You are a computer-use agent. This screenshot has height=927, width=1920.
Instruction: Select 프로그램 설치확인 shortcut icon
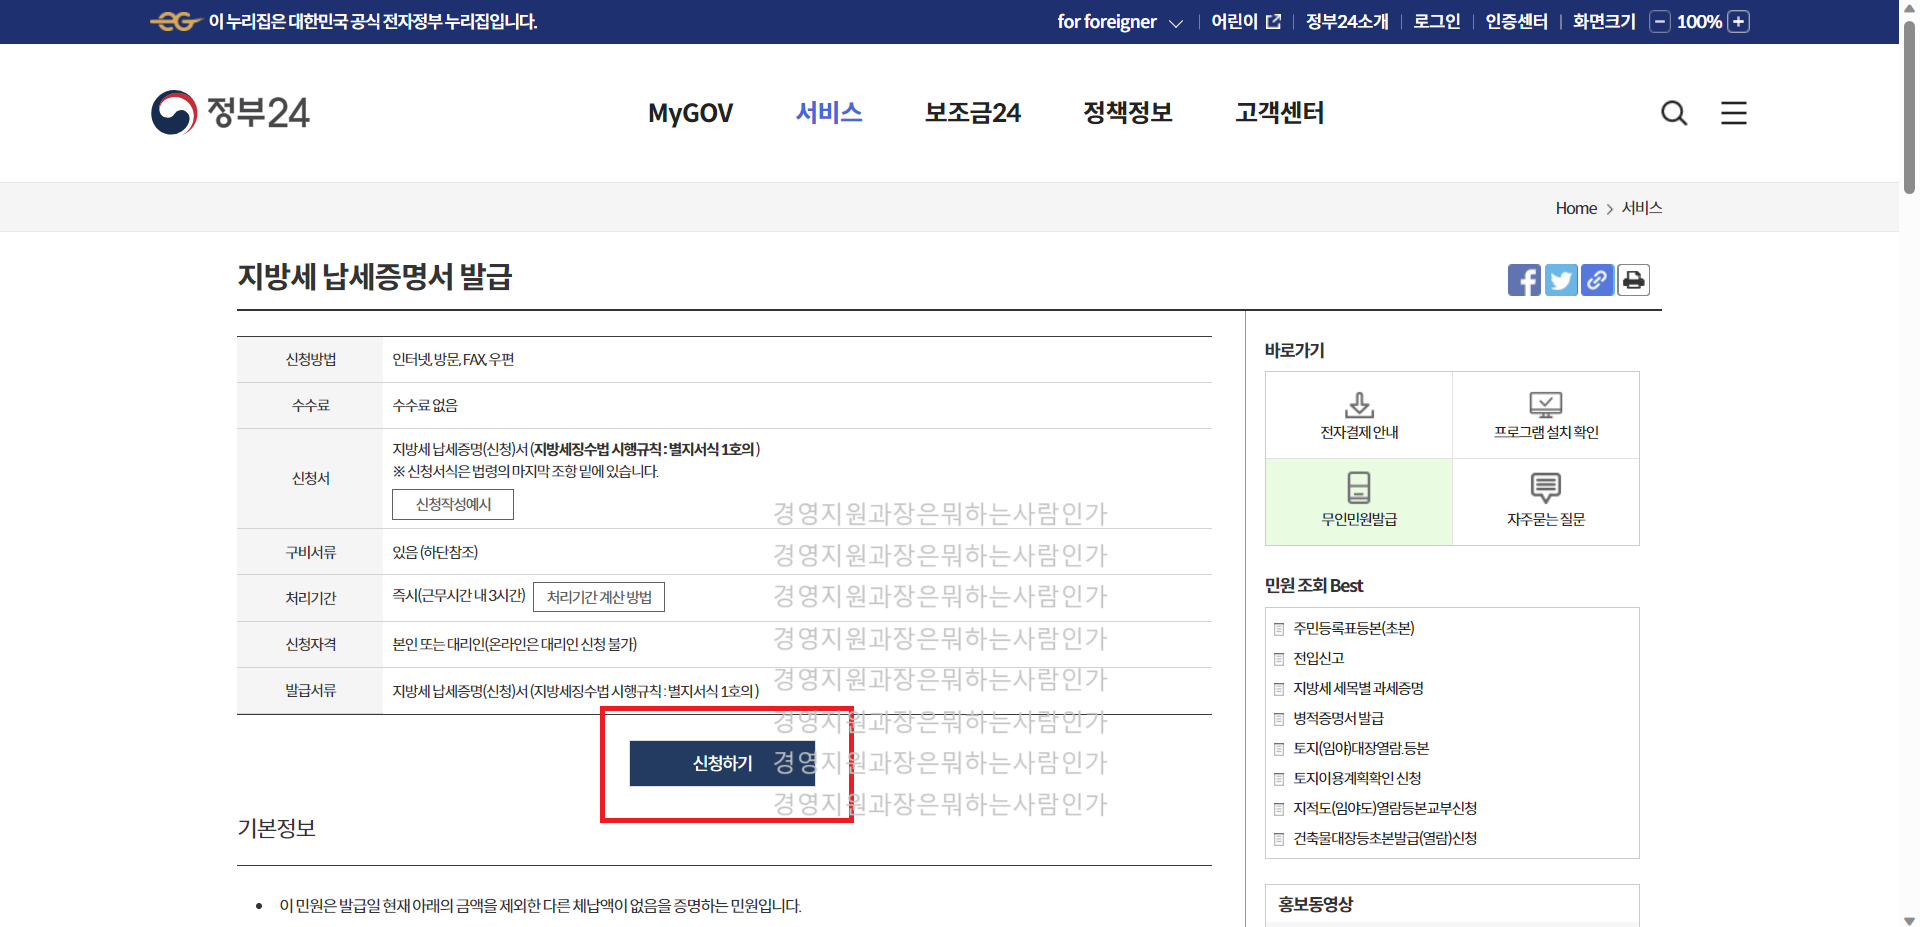1545,414
